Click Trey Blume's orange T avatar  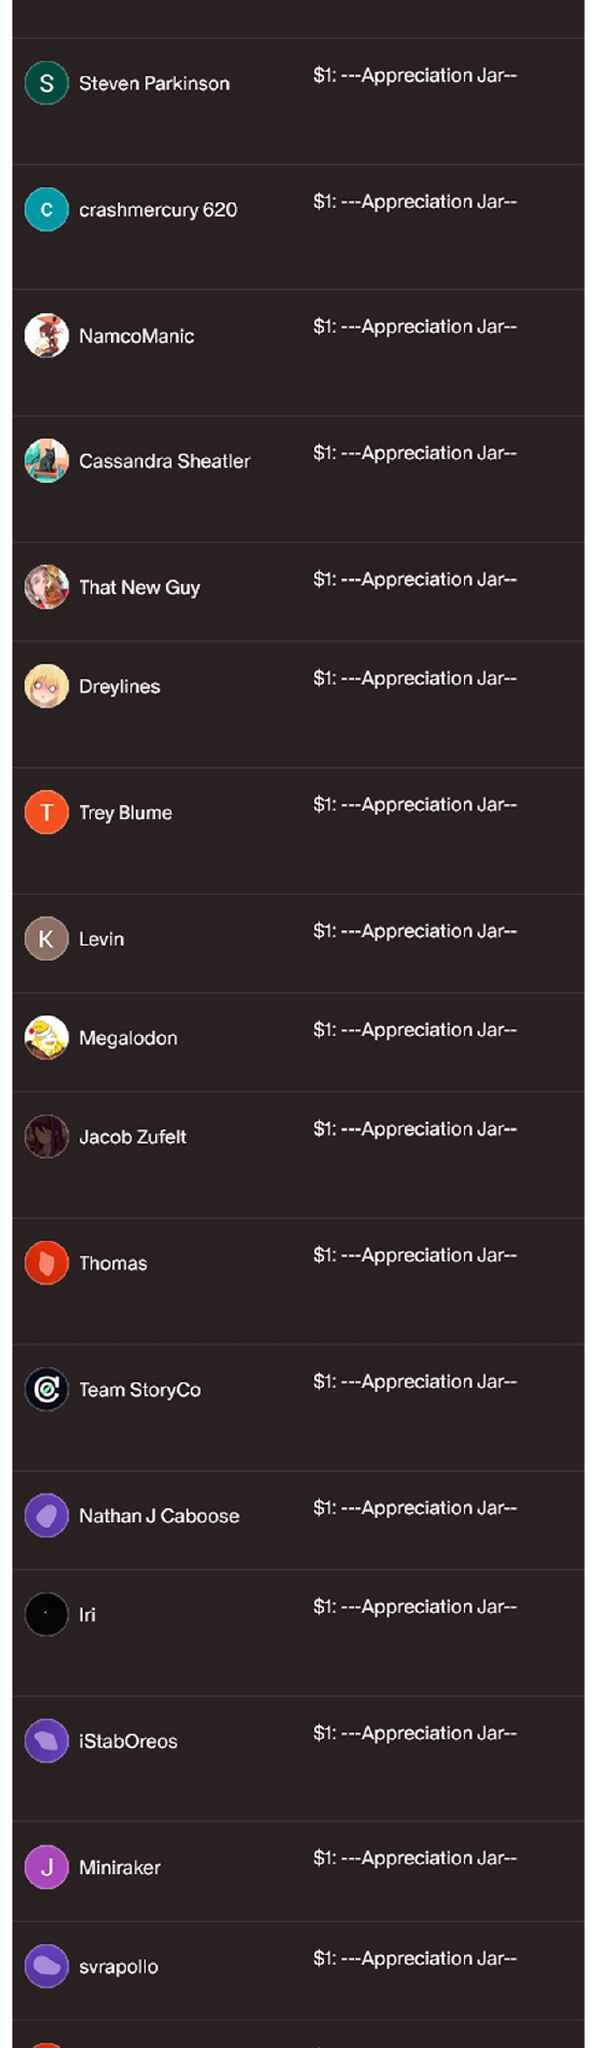46,812
